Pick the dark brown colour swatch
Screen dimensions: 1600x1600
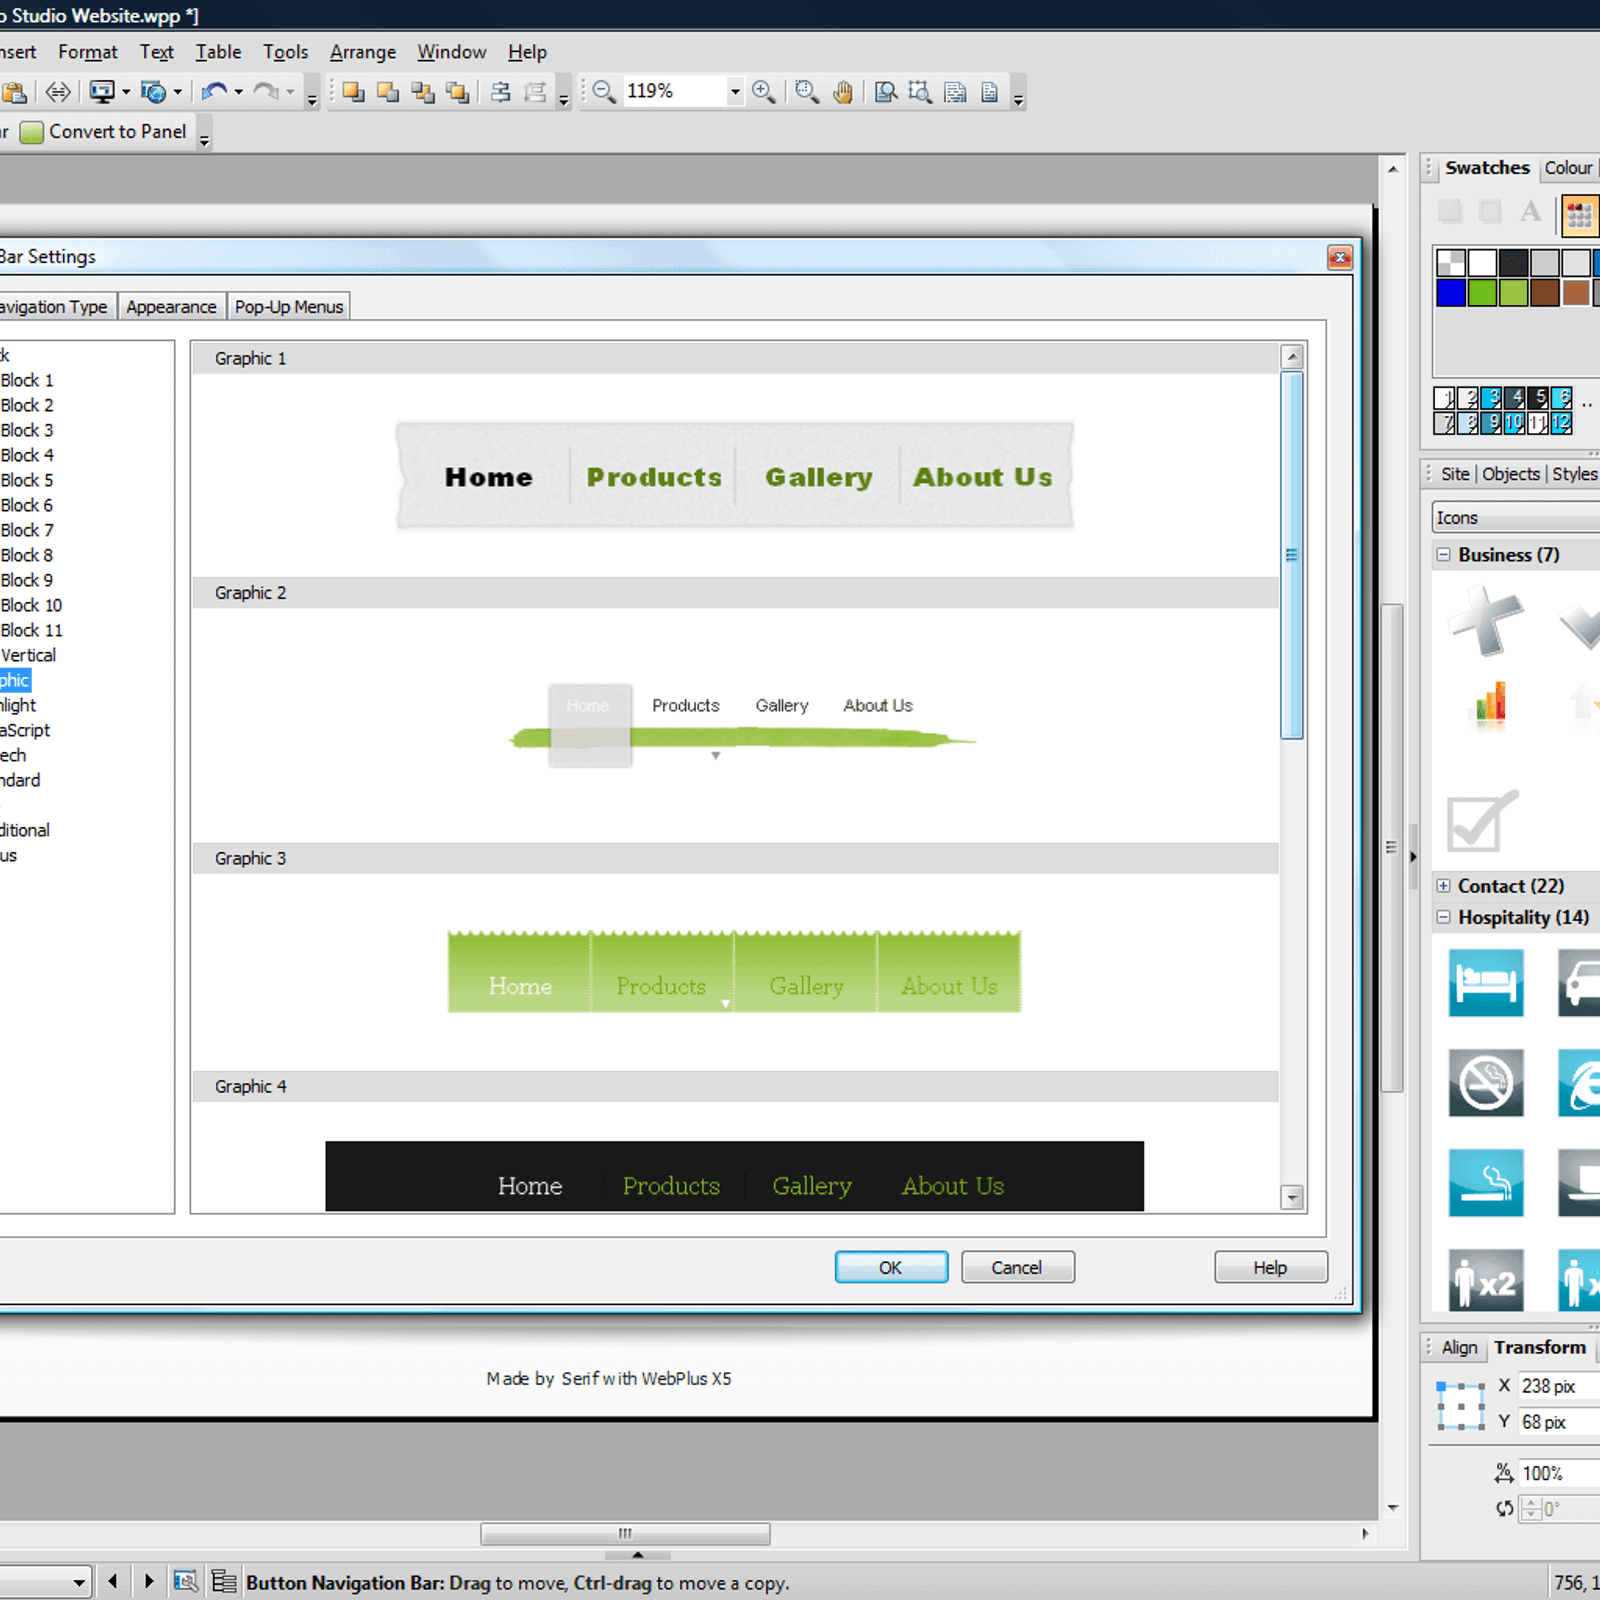click(x=1545, y=293)
